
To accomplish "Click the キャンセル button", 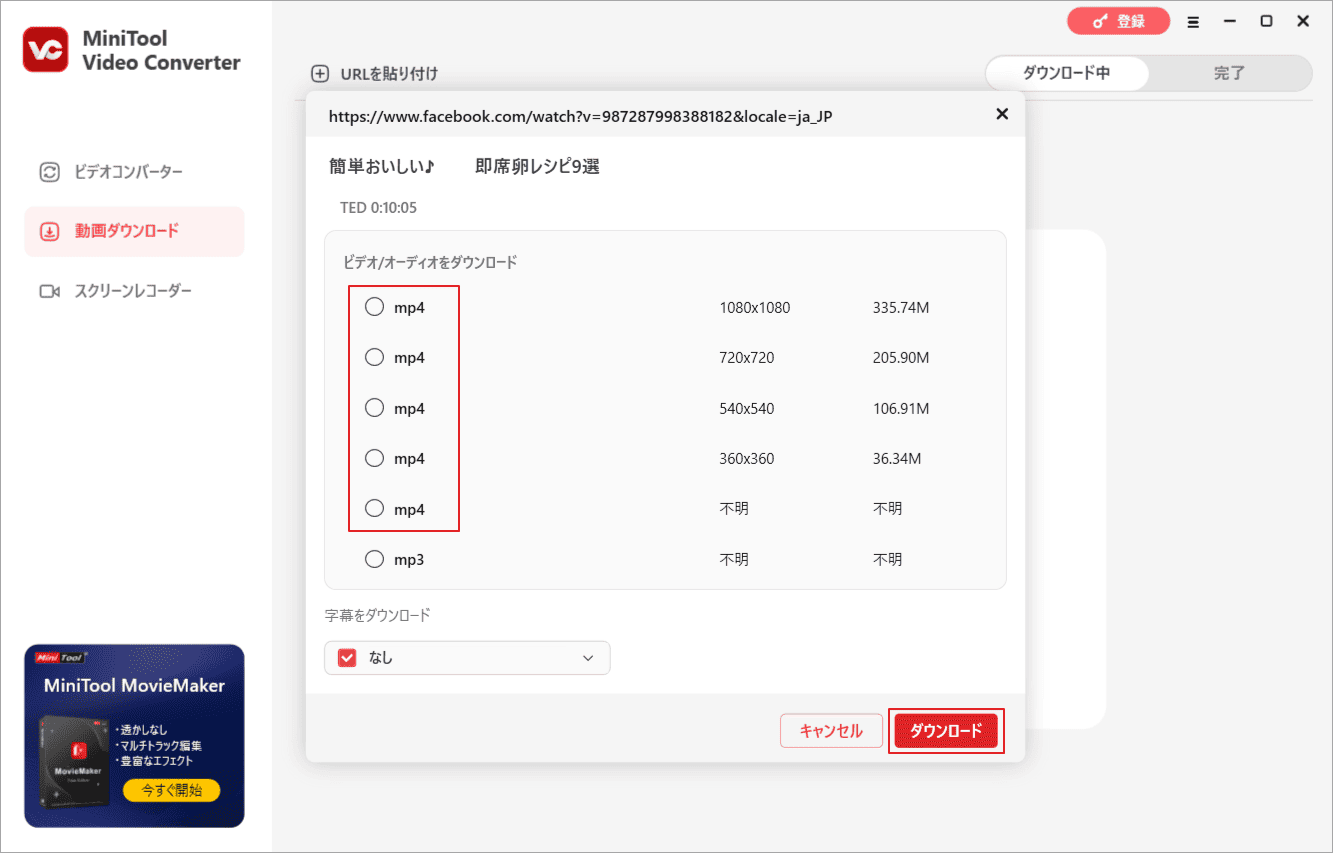I will (x=831, y=731).
